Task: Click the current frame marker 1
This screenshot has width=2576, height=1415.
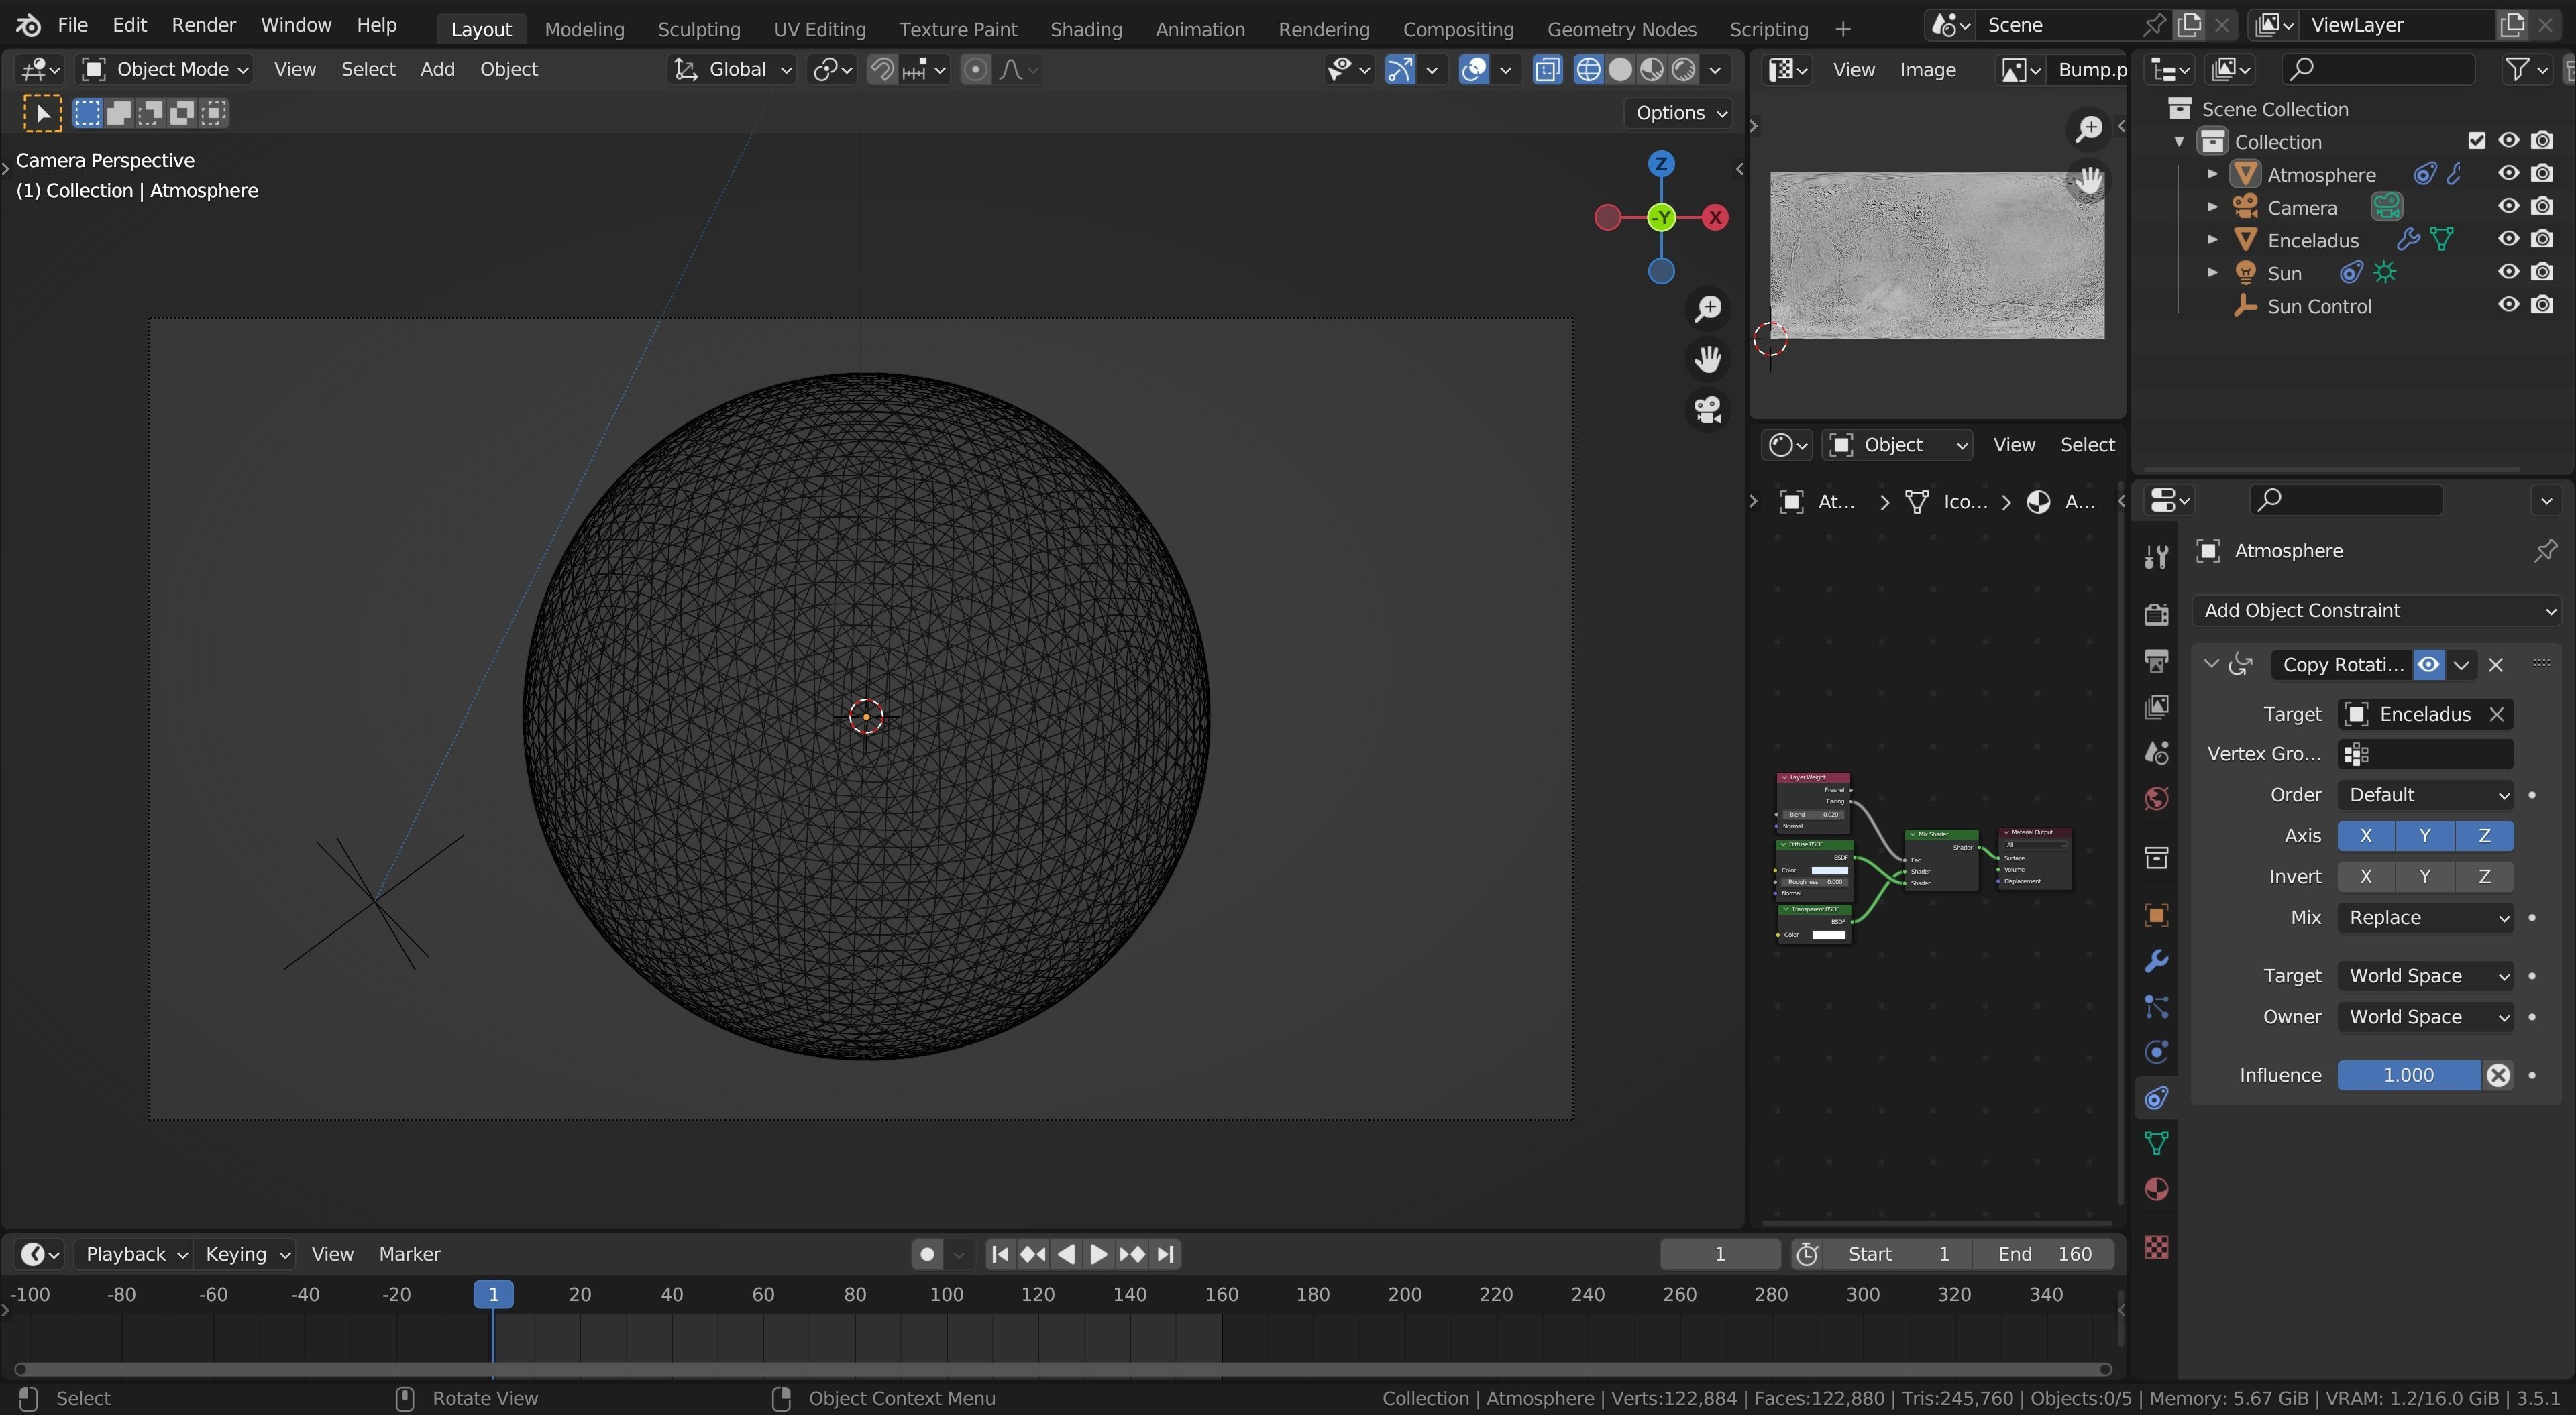Action: click(x=493, y=1294)
